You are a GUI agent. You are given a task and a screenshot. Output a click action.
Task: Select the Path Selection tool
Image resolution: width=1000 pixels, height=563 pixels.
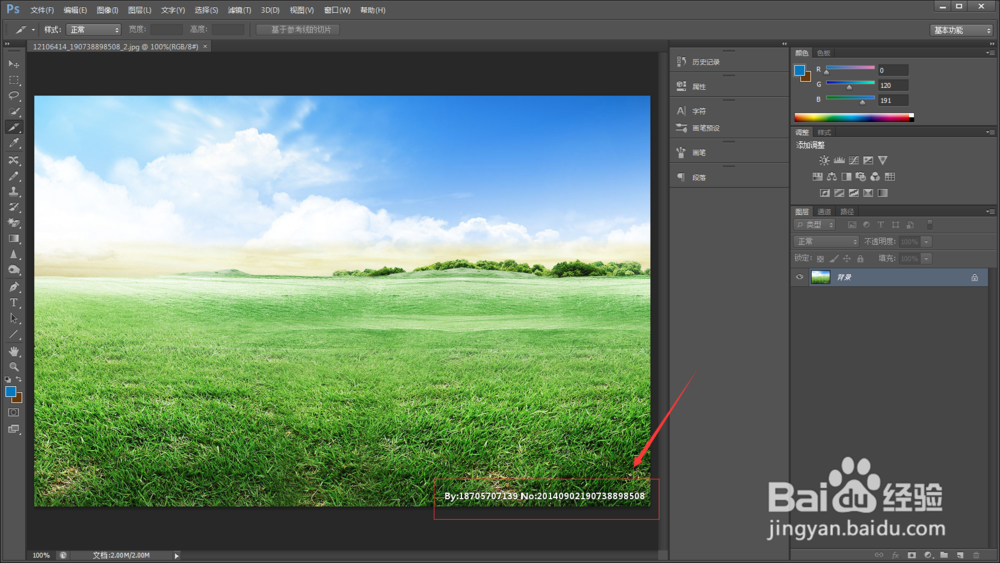[x=13, y=318]
